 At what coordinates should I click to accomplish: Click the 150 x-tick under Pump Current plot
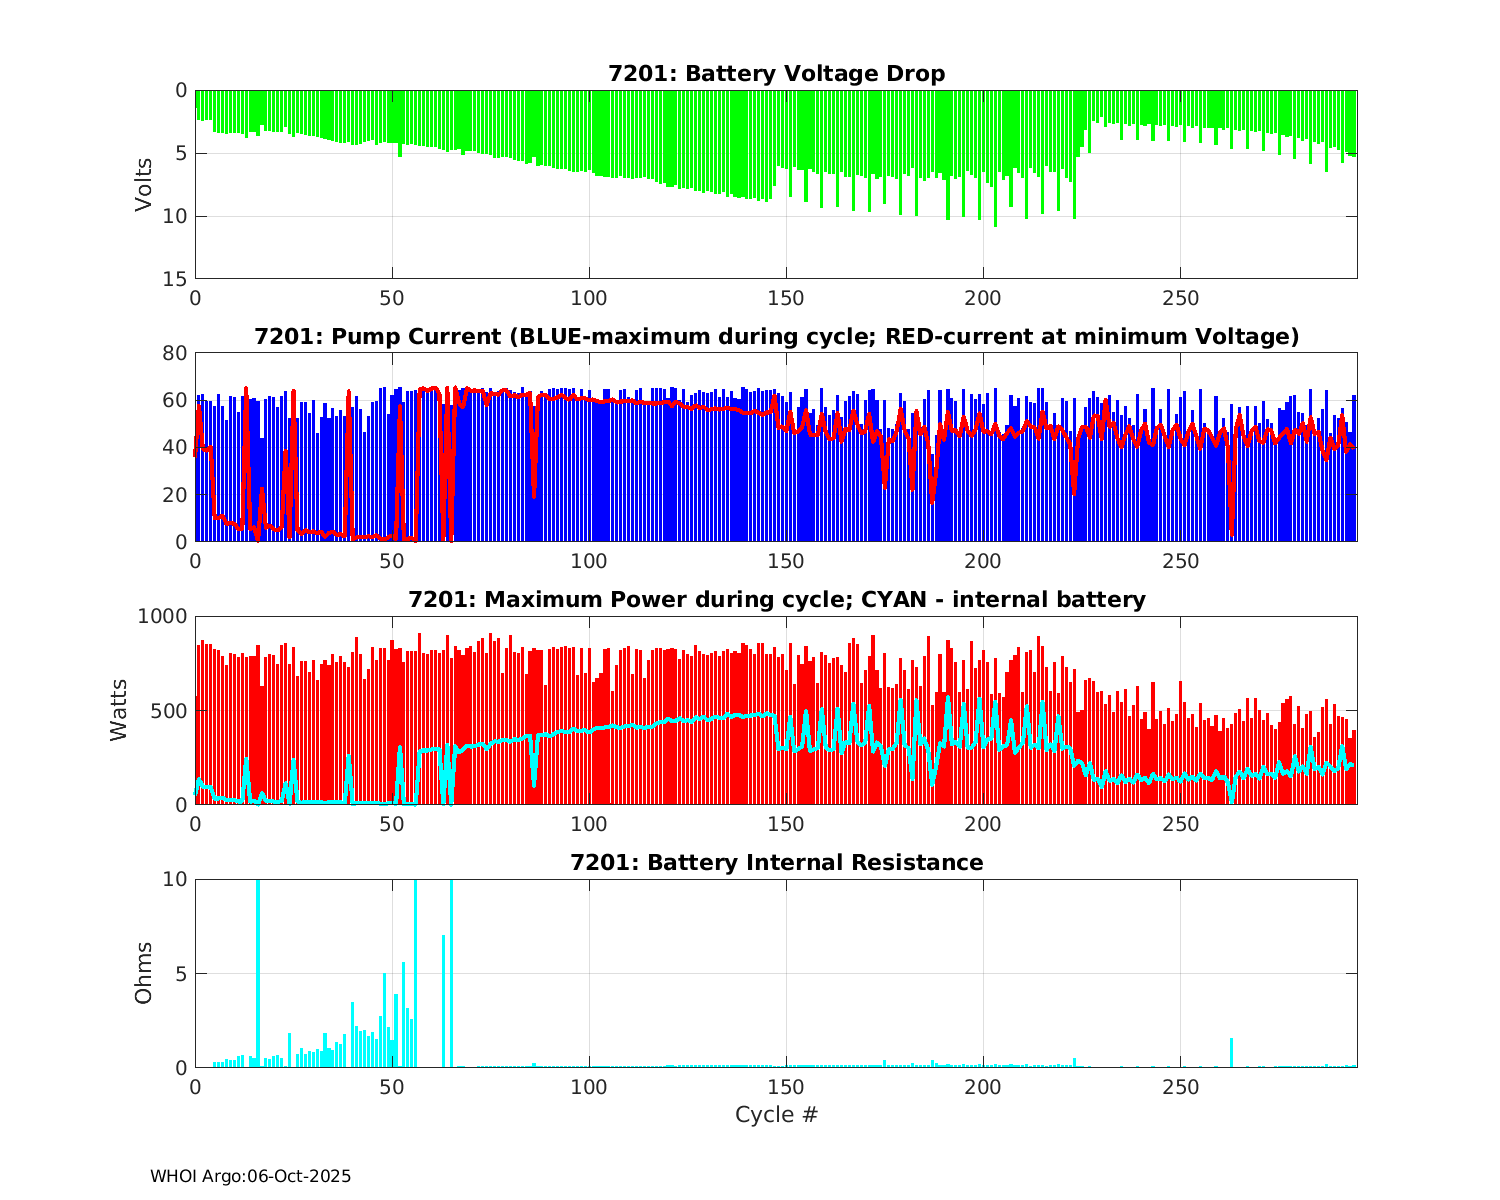coord(786,562)
